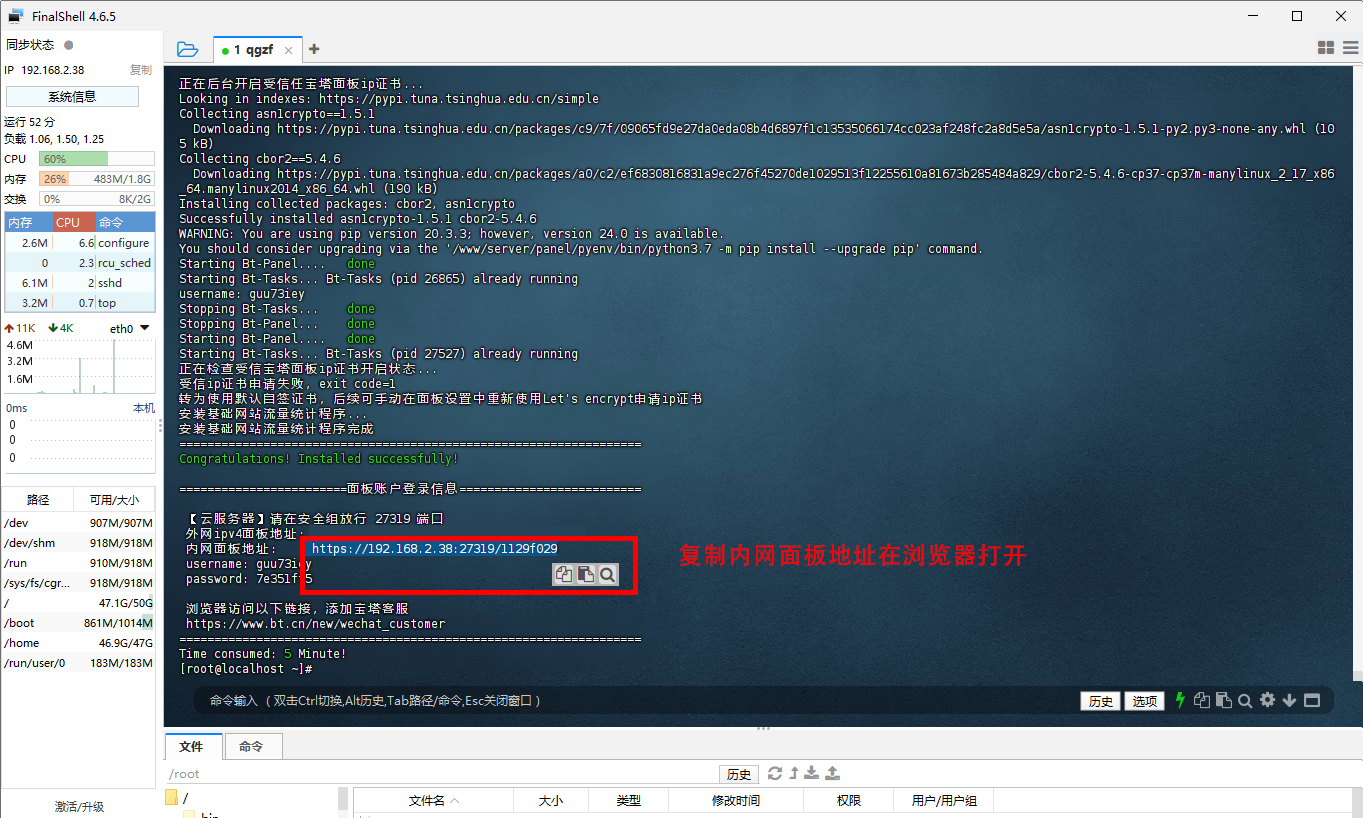The height and width of the screenshot is (818, 1363).
Task: Click the scroll-to-bottom down arrow icon
Action: click(x=1289, y=701)
